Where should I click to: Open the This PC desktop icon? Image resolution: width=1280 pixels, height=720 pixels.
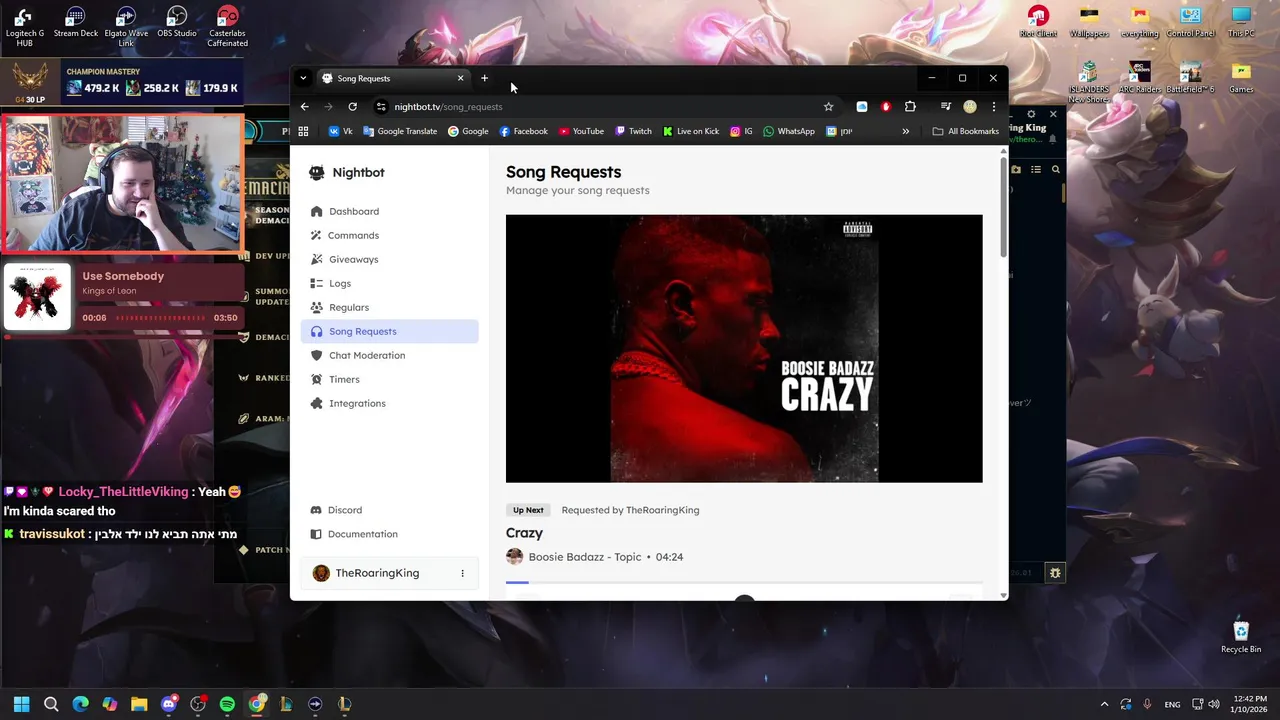(x=1241, y=23)
